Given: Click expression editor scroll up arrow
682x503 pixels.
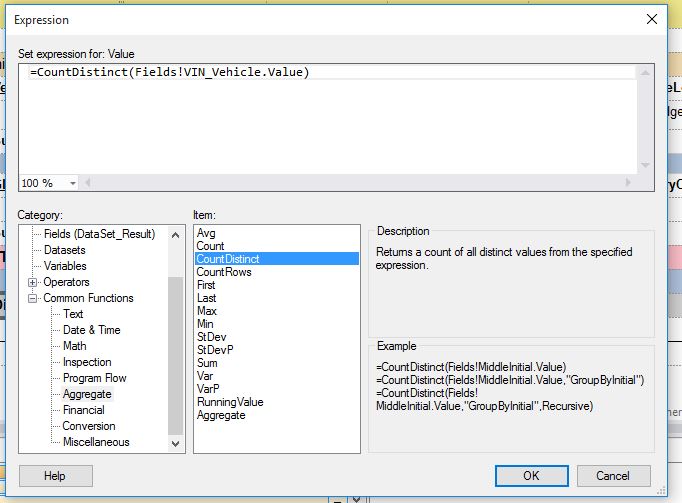Looking at the screenshot, I should pyautogui.click(x=645, y=73).
